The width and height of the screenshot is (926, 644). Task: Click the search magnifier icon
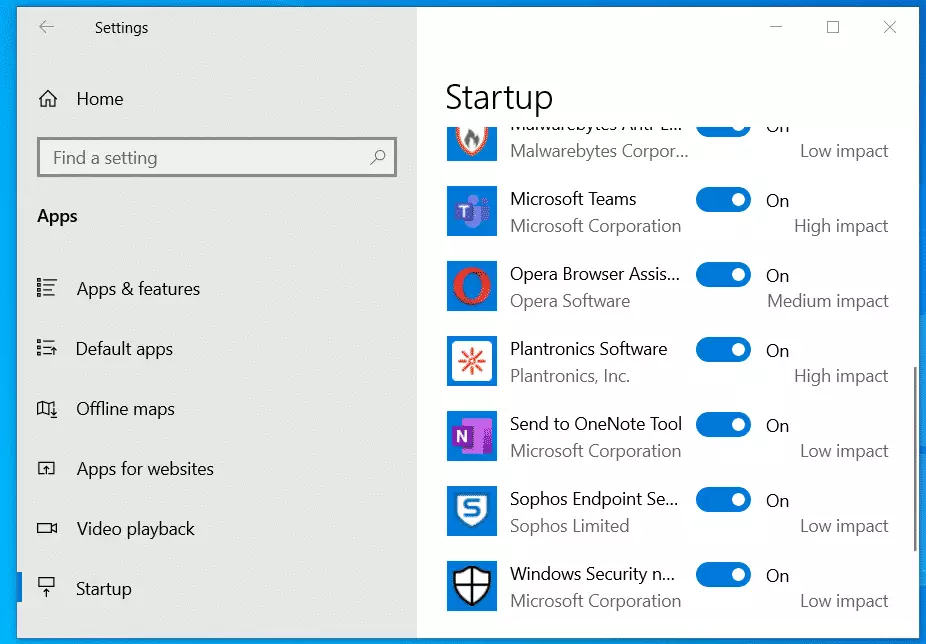[x=377, y=157]
